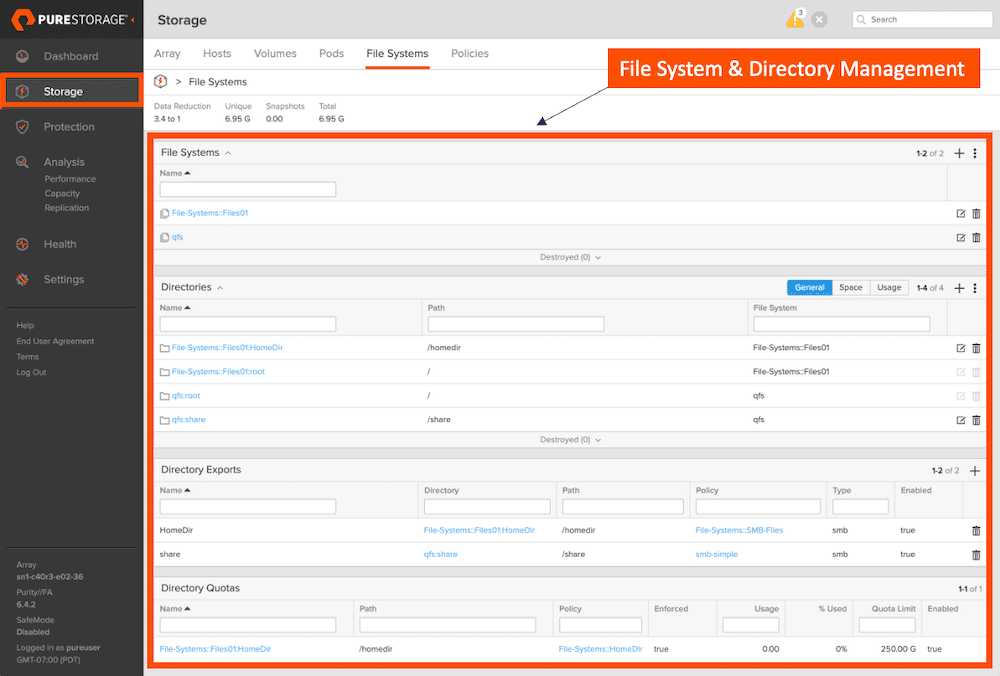Open the File-Systems::HomeDir quota policy link
Viewport: 1000px width, 676px height.
(600, 649)
